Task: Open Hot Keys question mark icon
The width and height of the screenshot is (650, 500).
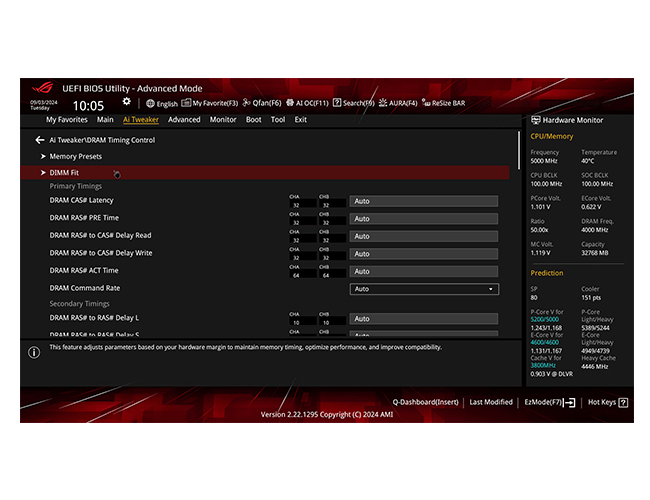Action: 623,402
